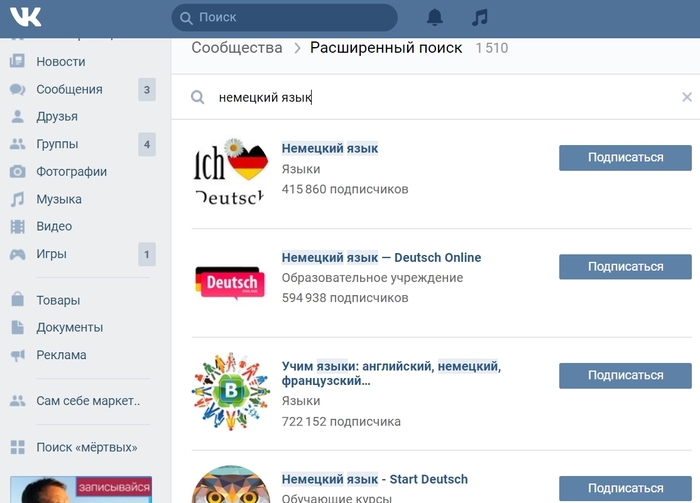Click the записывайся advertisement image
The width and height of the screenshot is (700, 503).
(81, 490)
